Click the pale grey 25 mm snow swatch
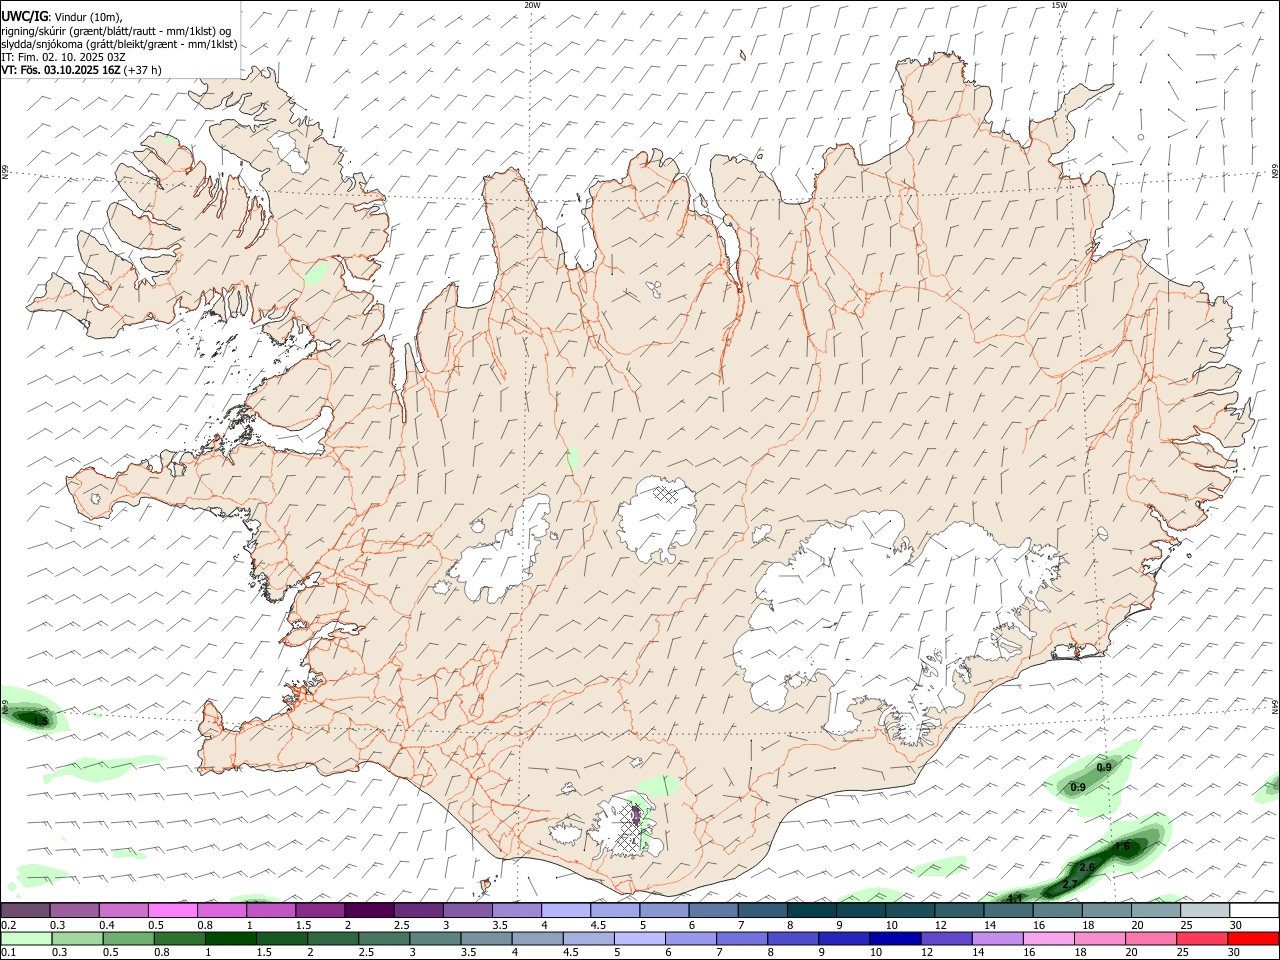The height and width of the screenshot is (960, 1280). (1204, 910)
